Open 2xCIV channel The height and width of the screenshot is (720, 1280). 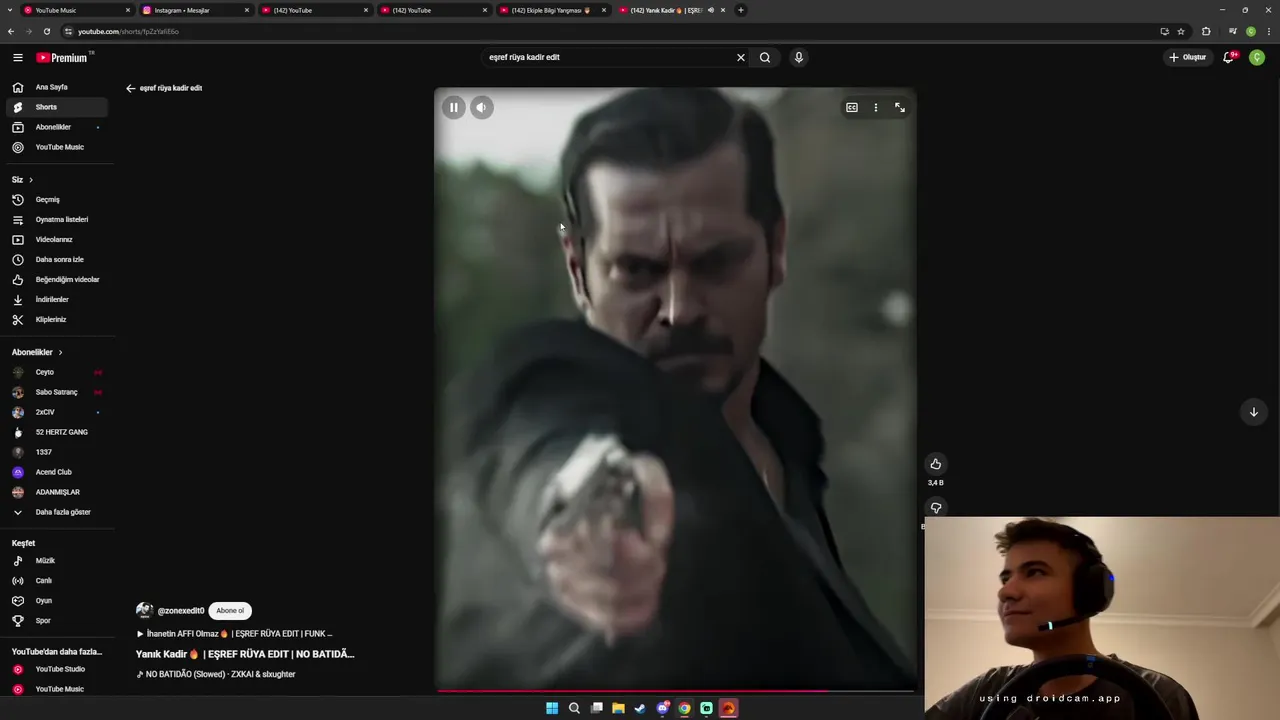pyautogui.click(x=57, y=412)
